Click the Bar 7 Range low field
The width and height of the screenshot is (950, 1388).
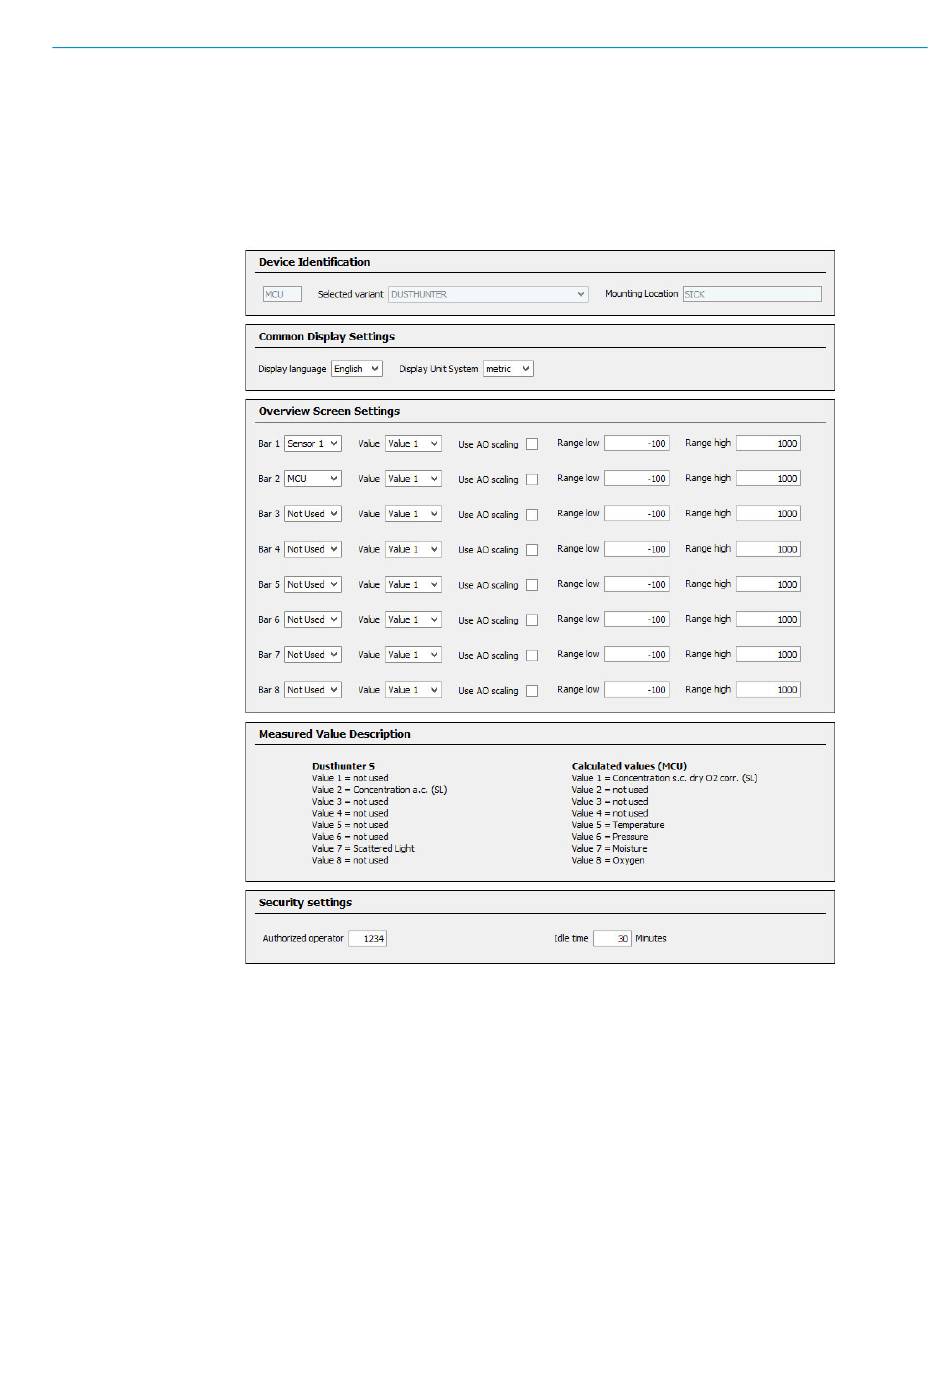tap(636, 655)
